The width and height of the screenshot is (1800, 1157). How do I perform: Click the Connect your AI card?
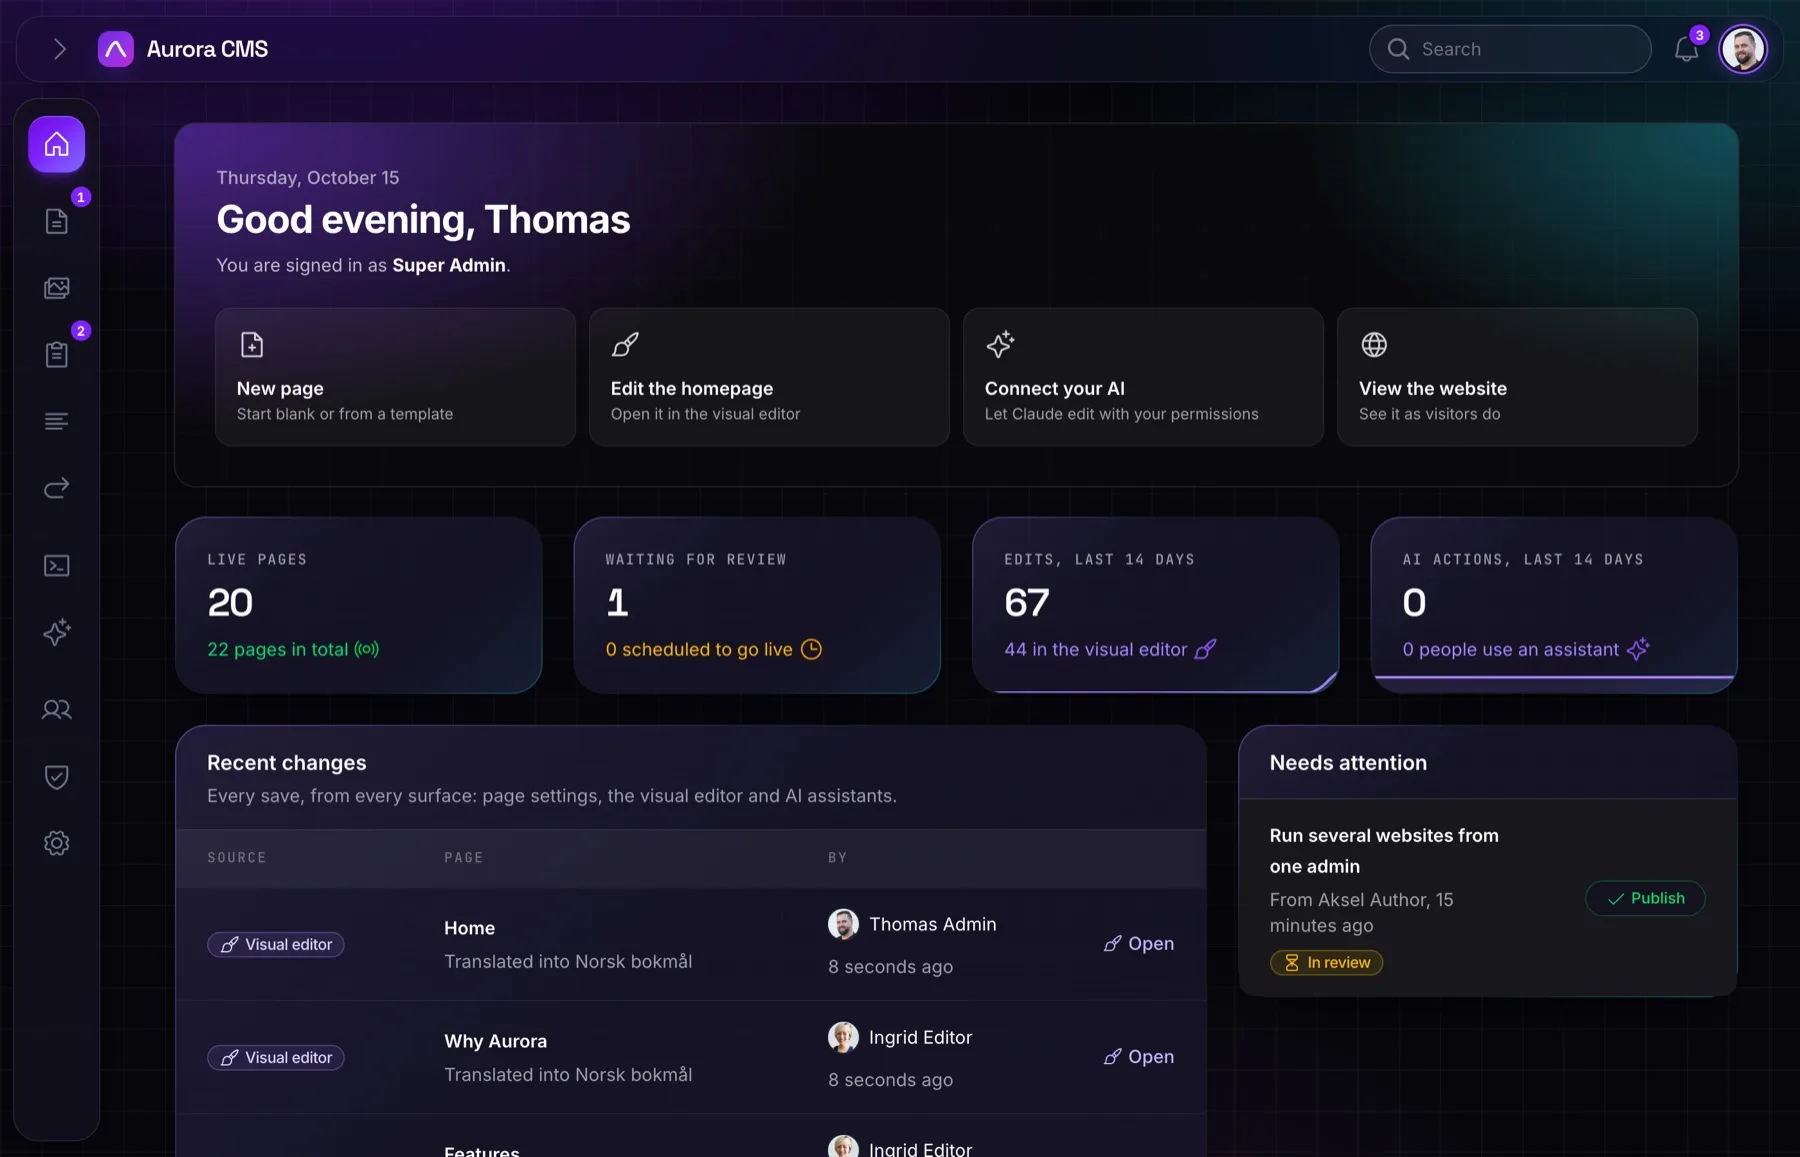coord(1143,377)
